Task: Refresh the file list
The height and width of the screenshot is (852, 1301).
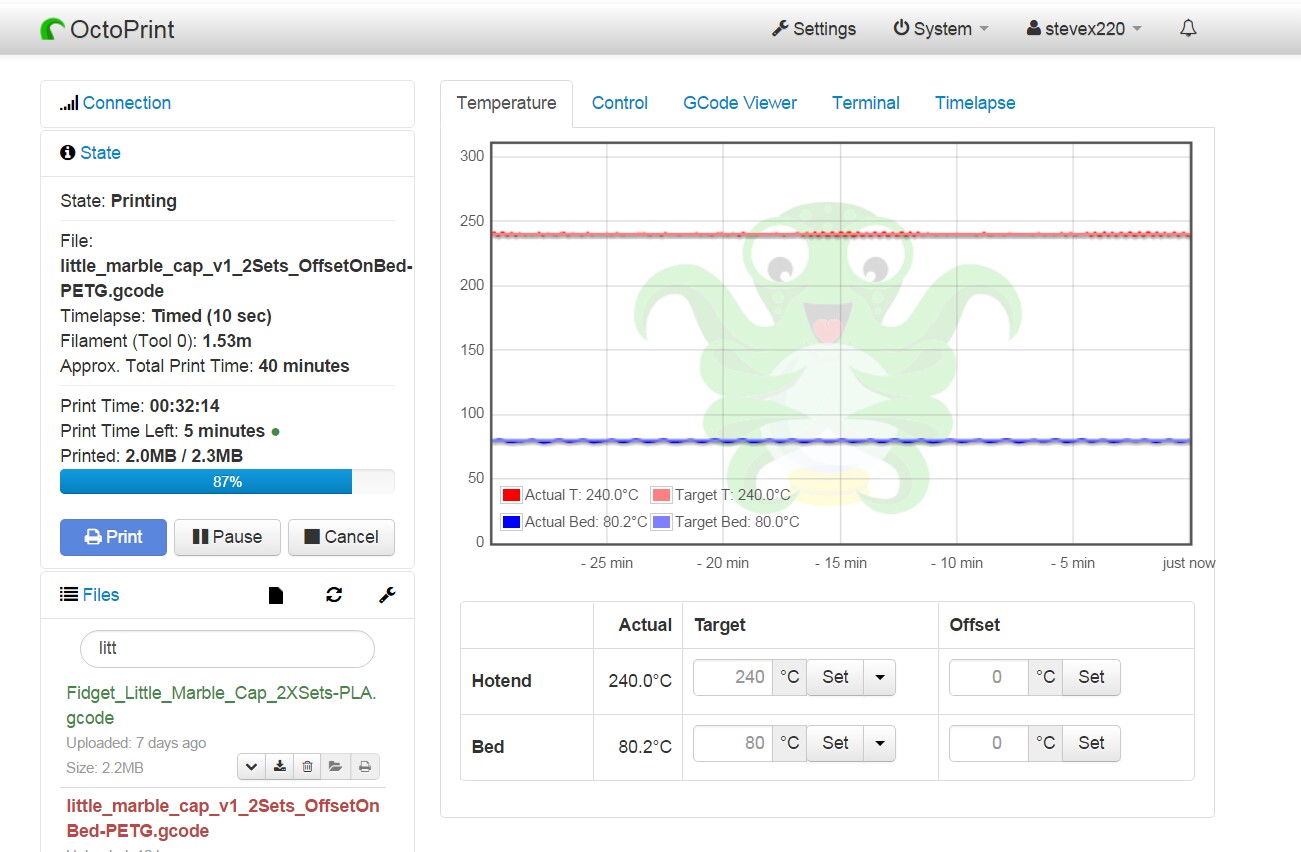Action: point(334,595)
